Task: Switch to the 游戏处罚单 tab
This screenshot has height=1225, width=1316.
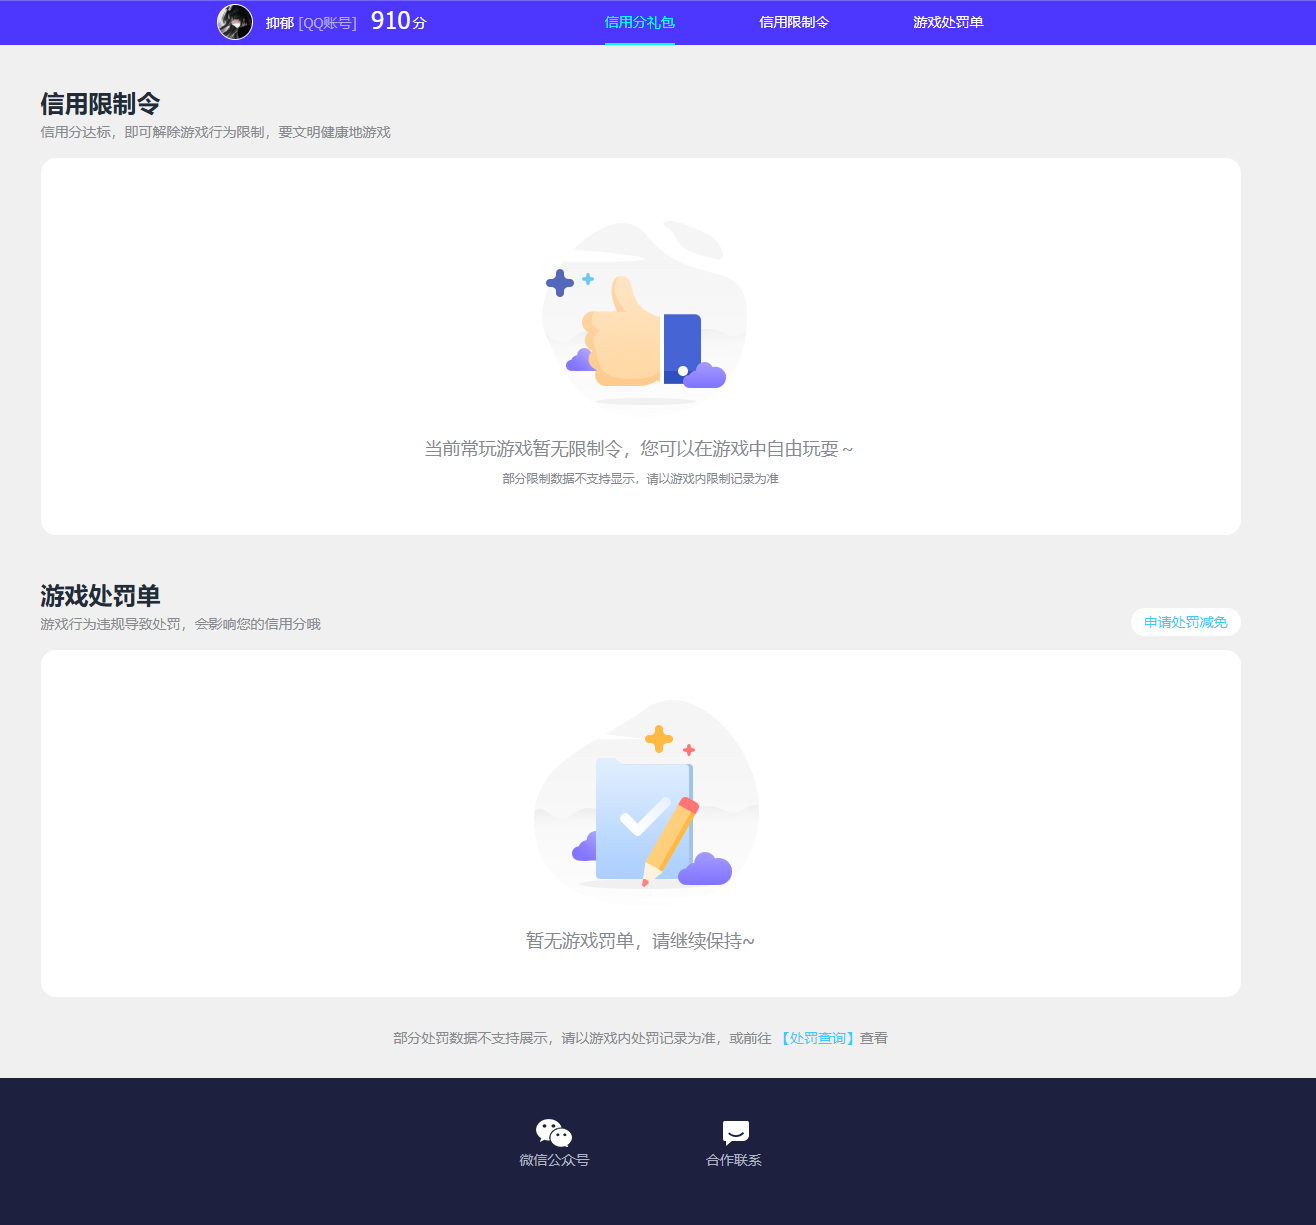Action: tap(948, 22)
